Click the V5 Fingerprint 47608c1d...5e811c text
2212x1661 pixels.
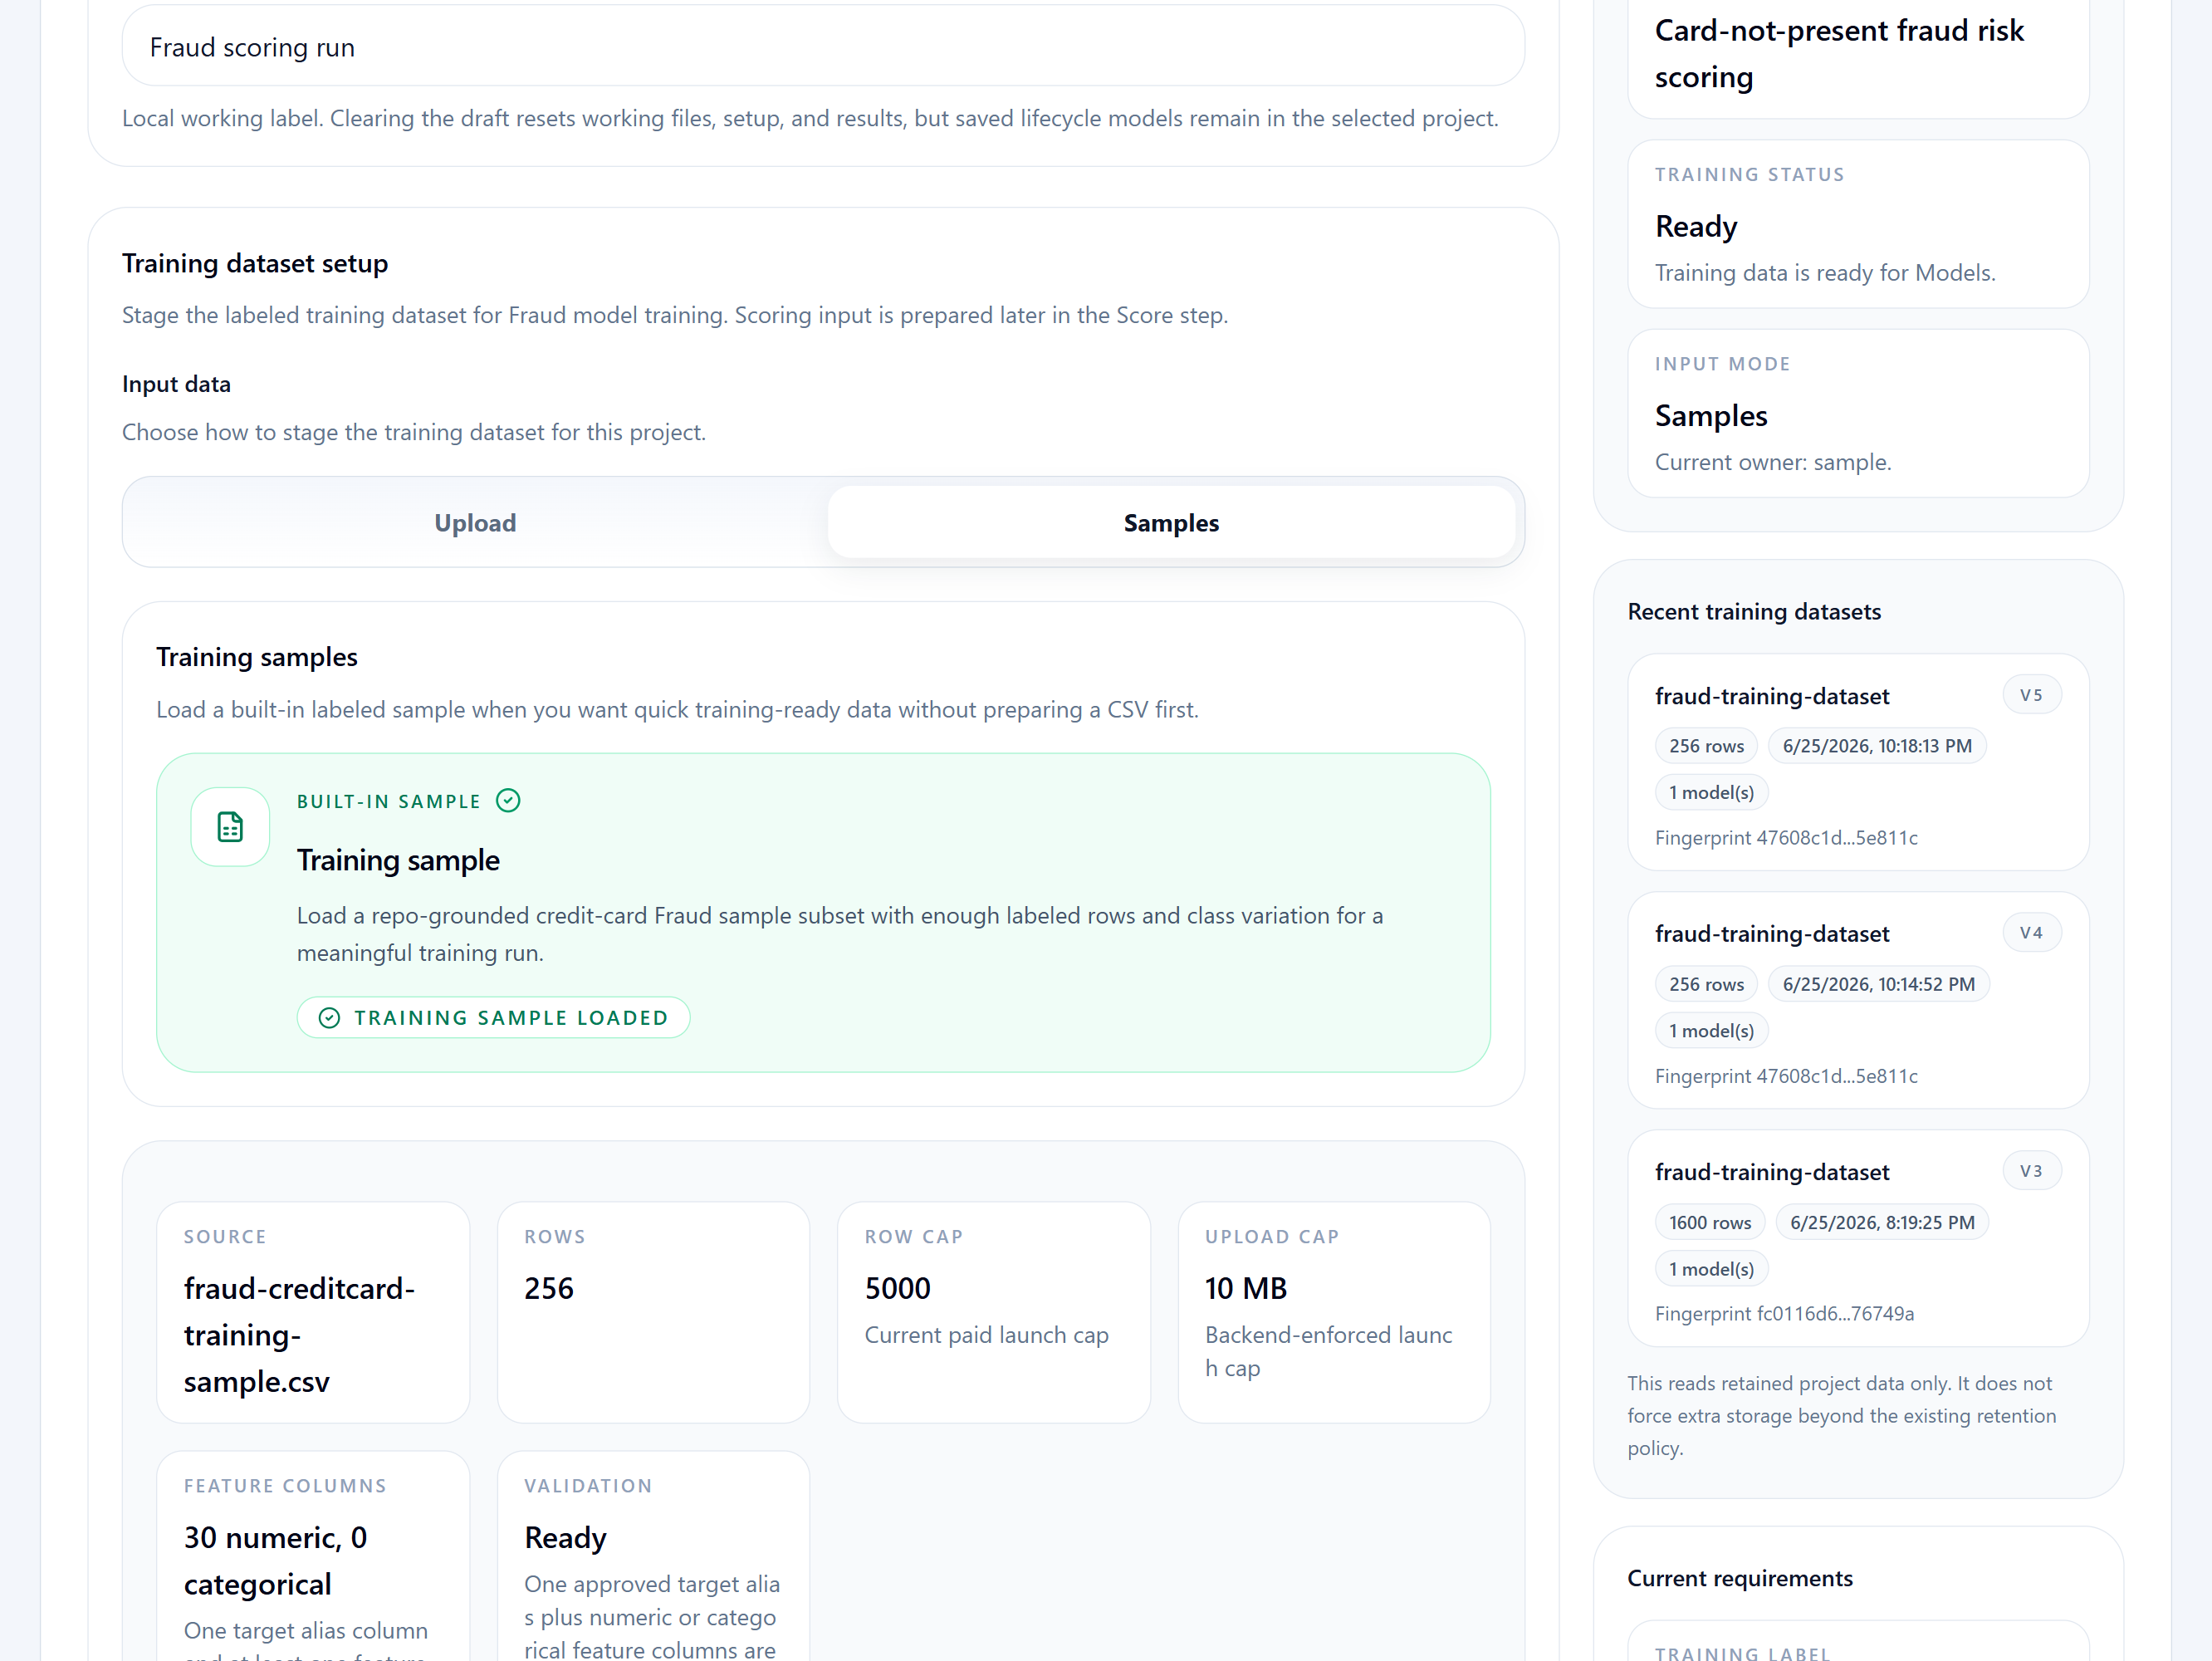click(x=1786, y=837)
